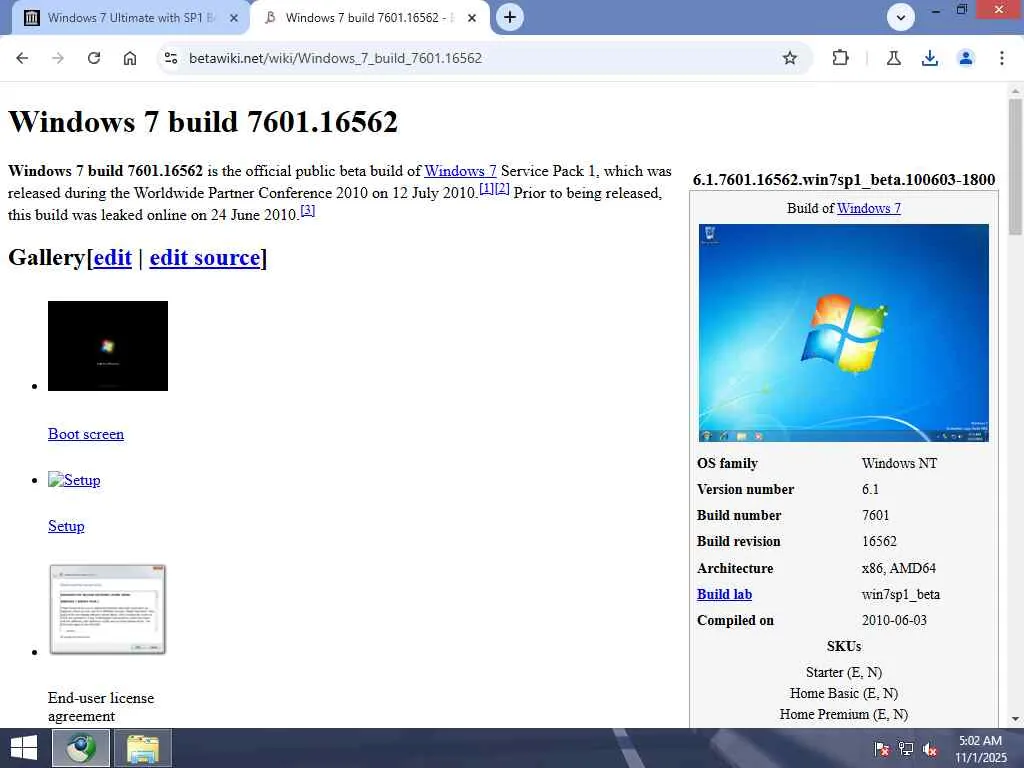Click the 16562 build revision value
The height and width of the screenshot is (768, 1024).
tap(879, 541)
